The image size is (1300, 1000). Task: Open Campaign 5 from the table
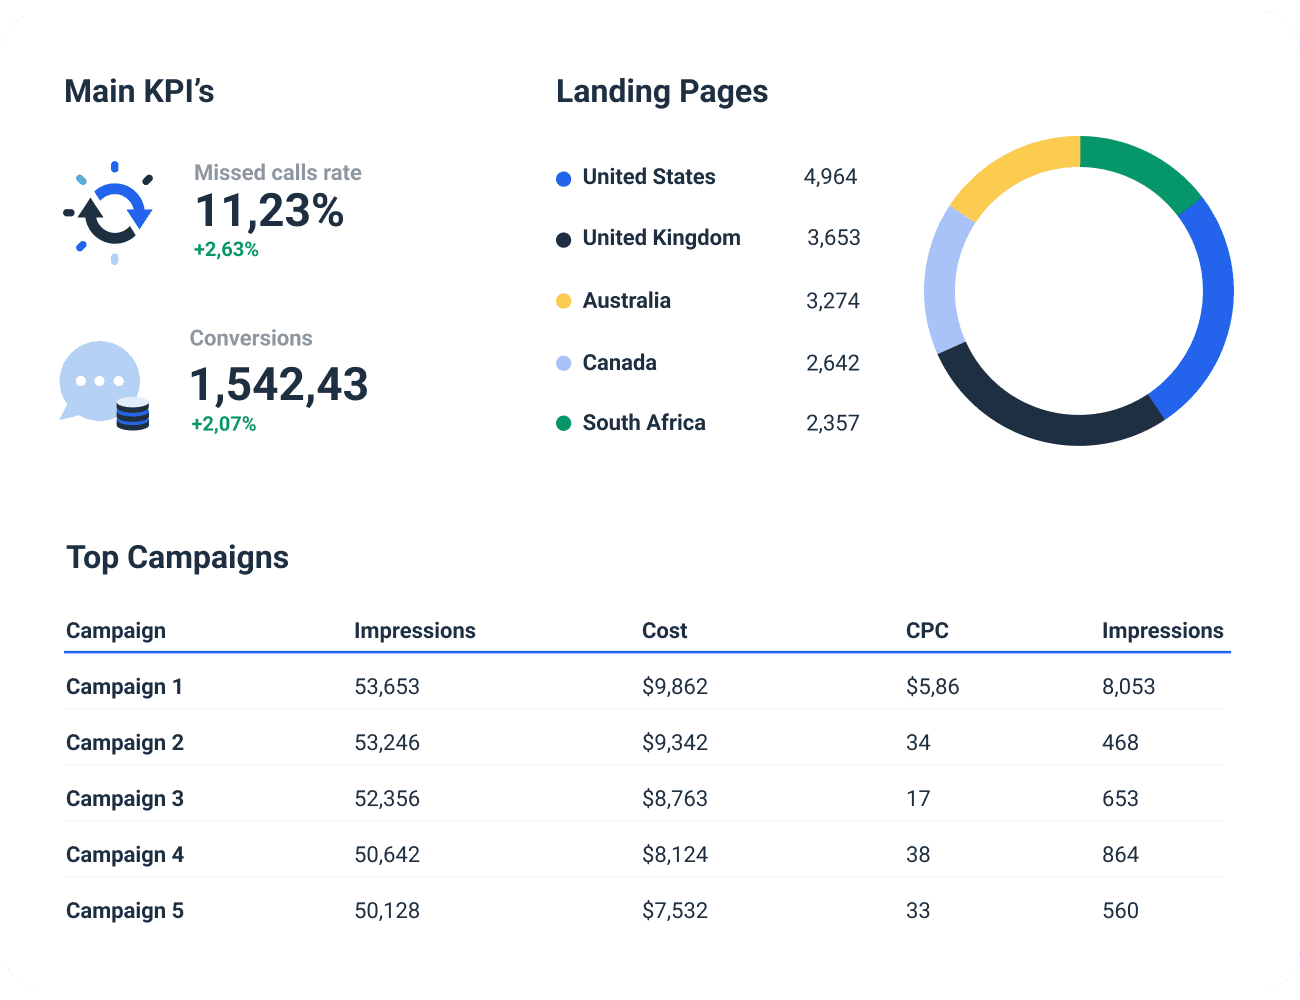coord(124,911)
